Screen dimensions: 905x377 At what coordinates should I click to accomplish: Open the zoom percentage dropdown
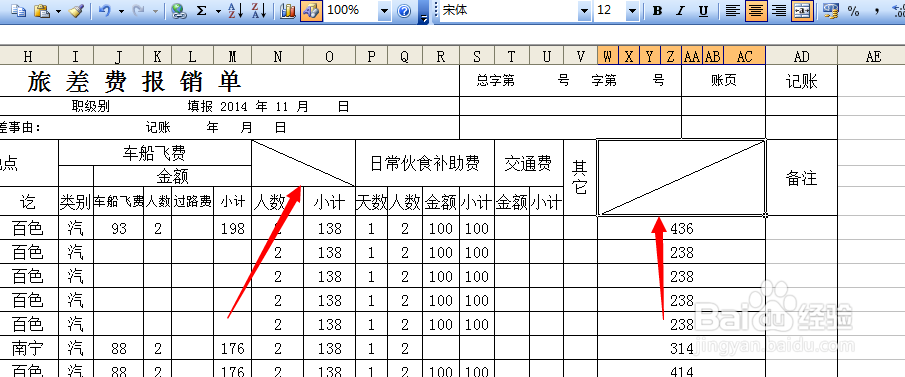(384, 10)
